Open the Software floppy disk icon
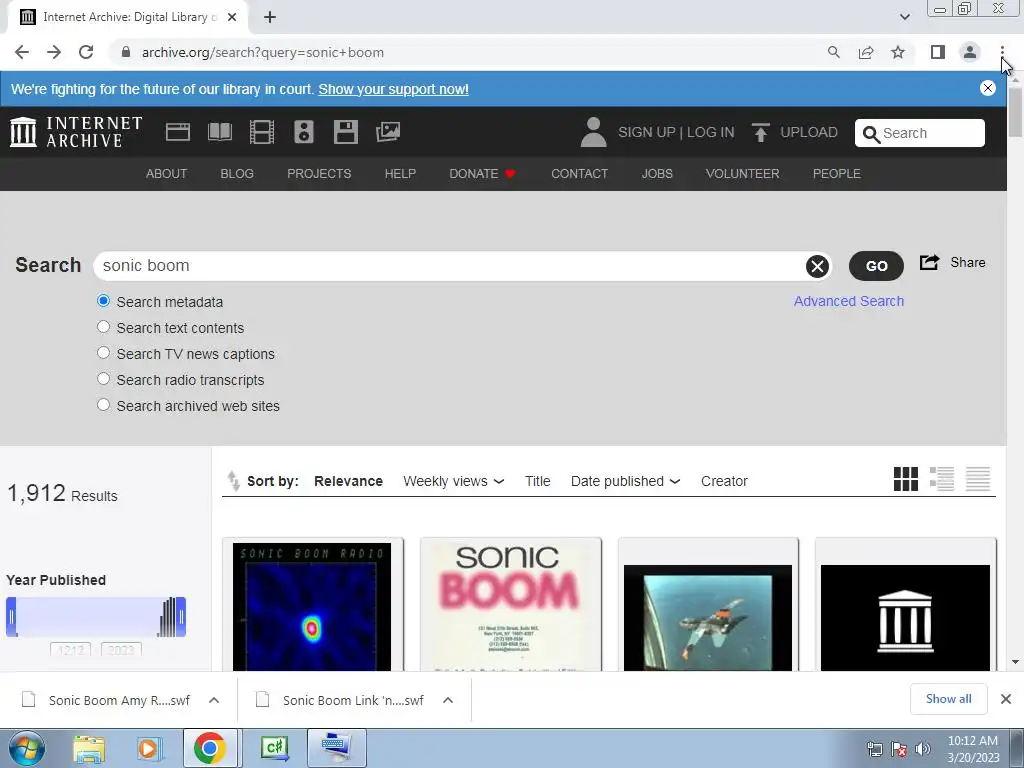The image size is (1024, 768). [x=345, y=132]
